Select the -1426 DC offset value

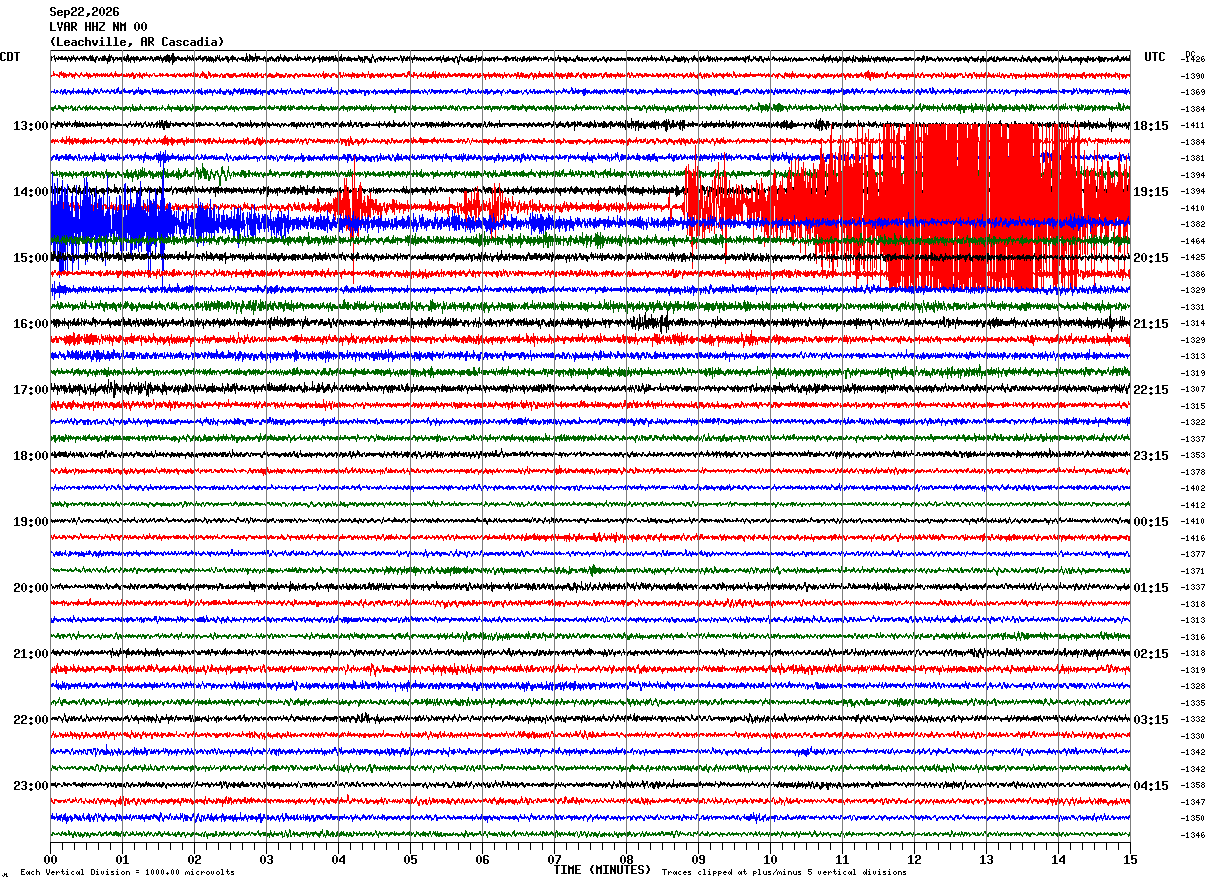tap(1193, 60)
